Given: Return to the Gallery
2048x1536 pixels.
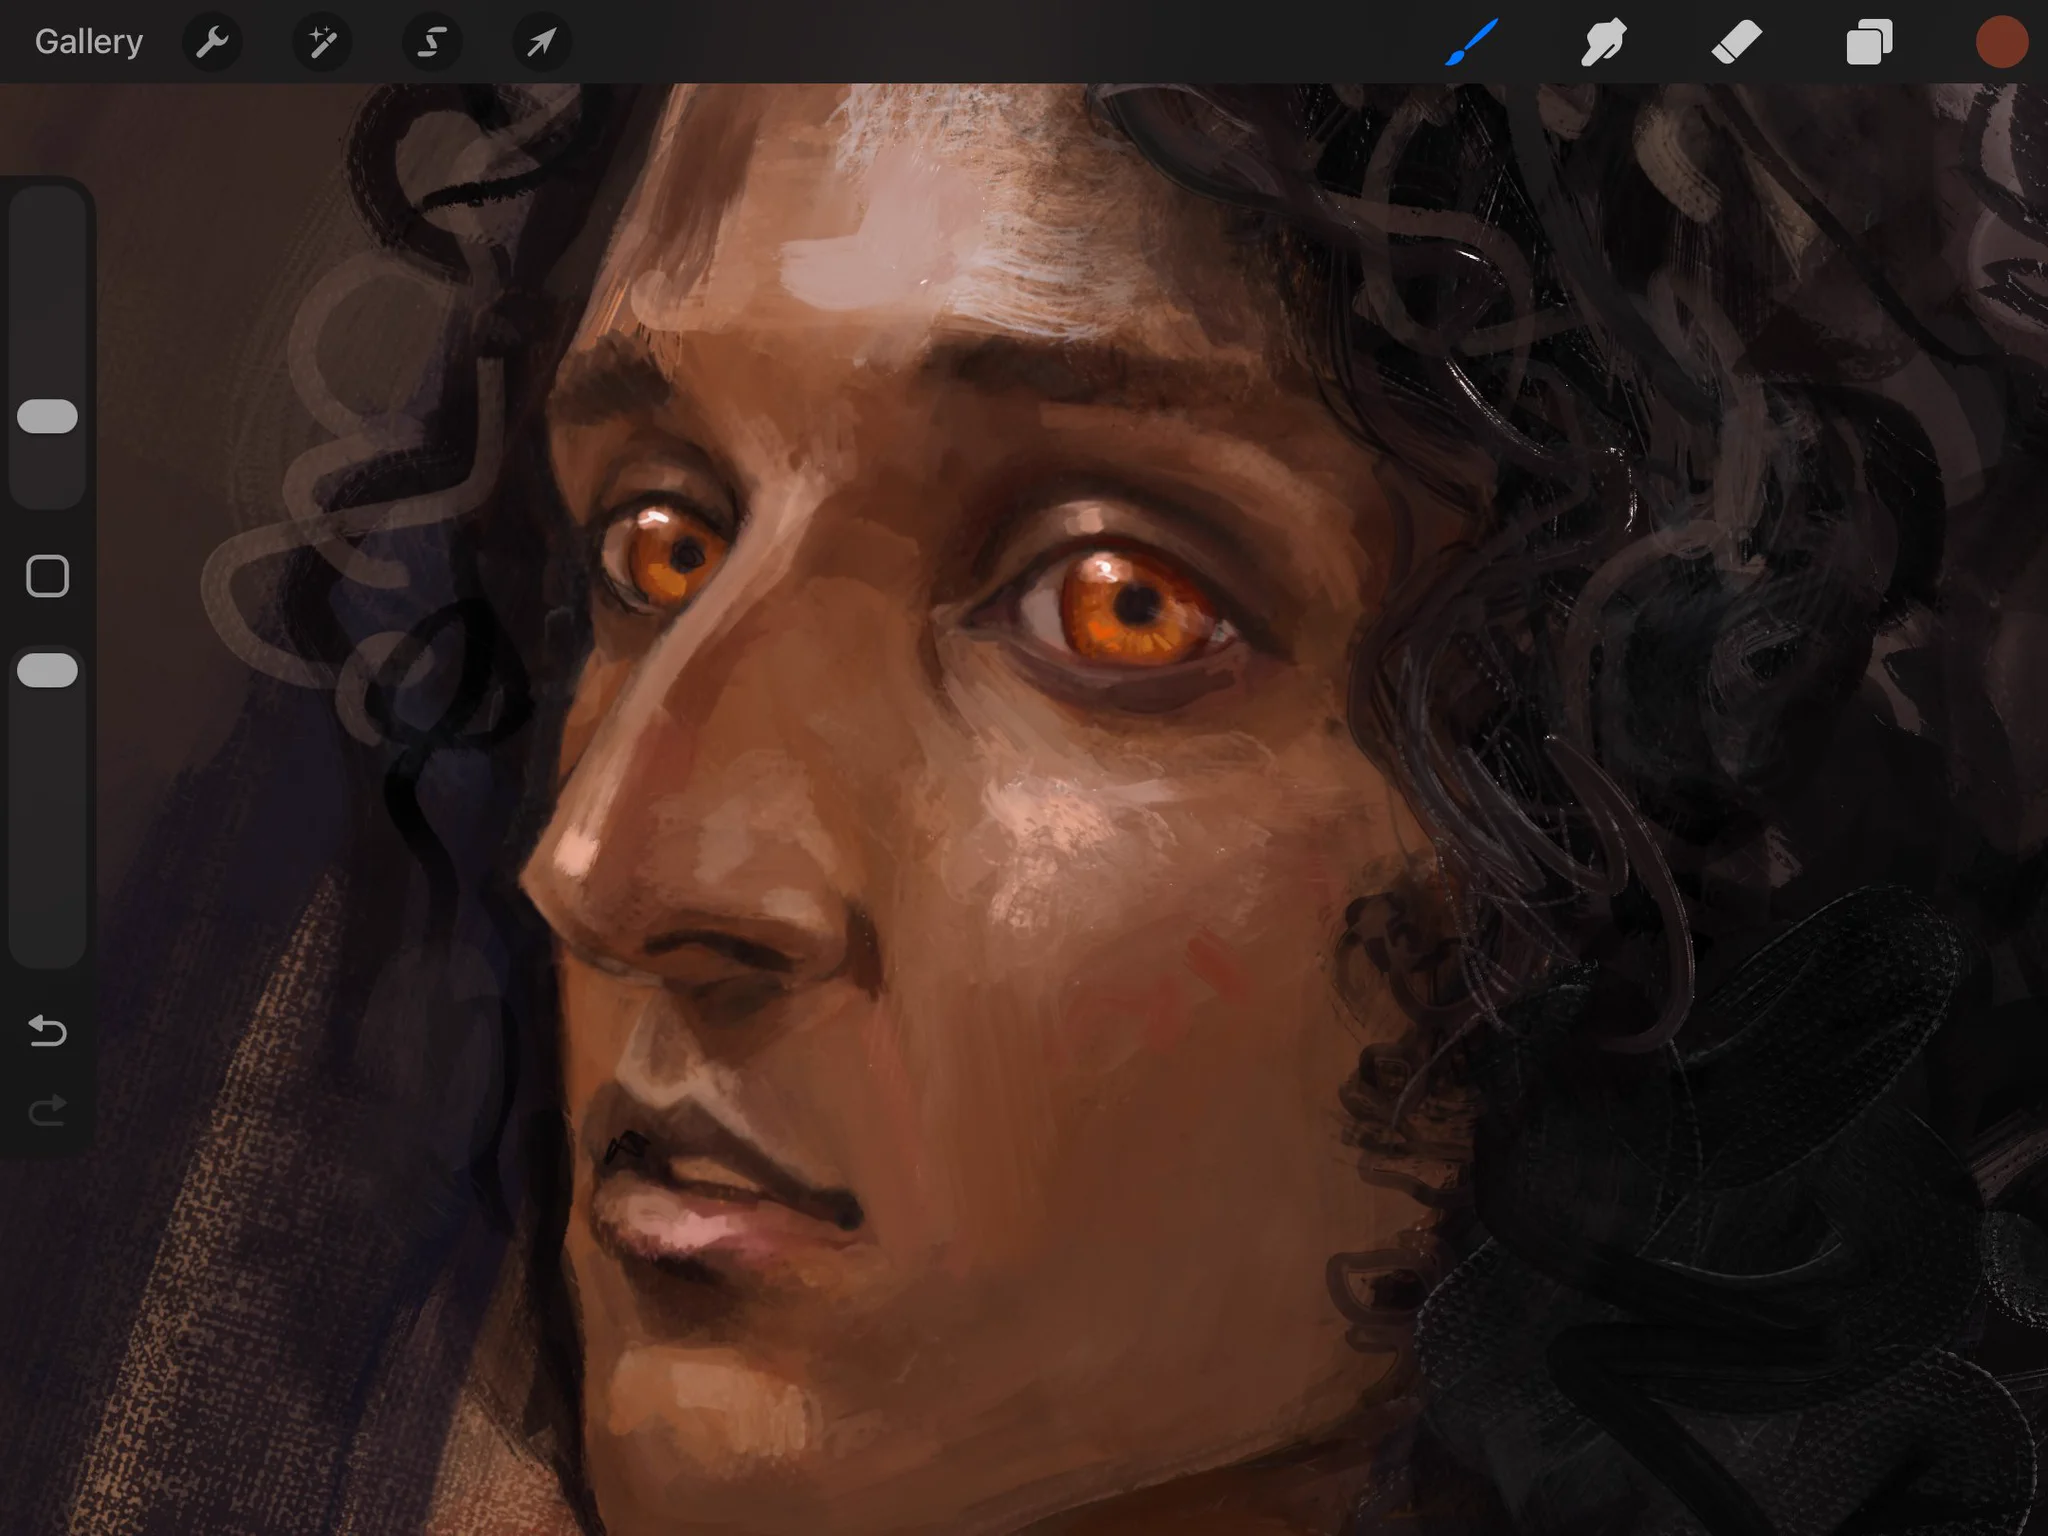Looking at the screenshot, I should pos(89,42).
